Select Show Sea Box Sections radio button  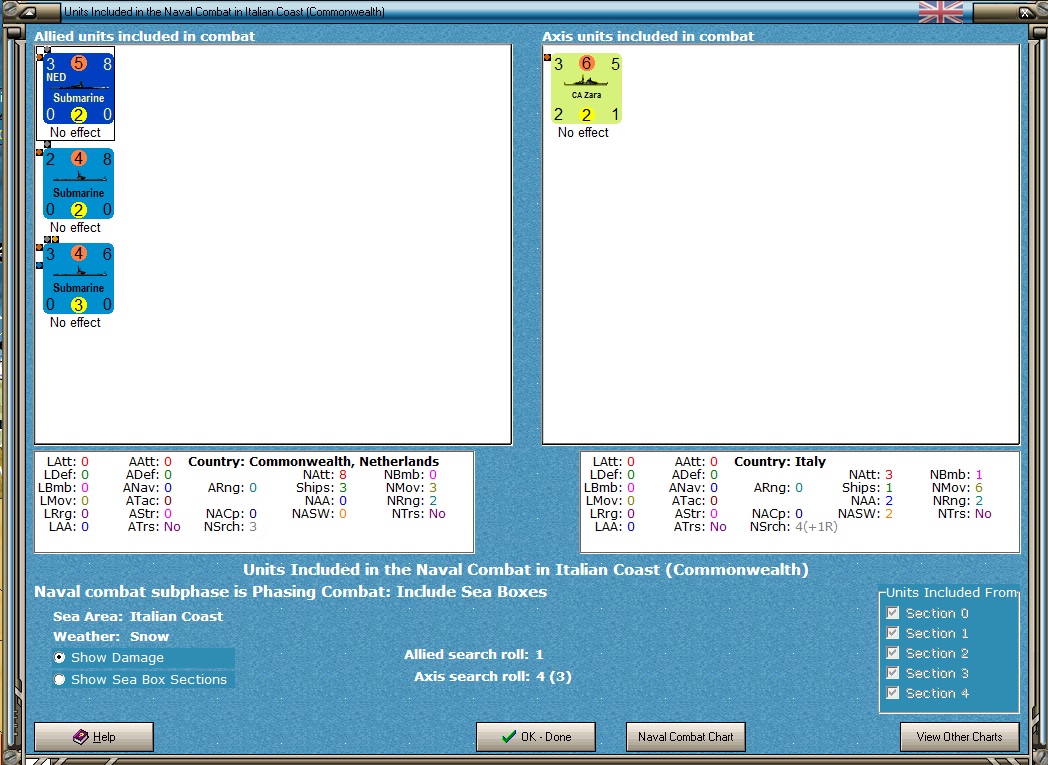(x=59, y=679)
